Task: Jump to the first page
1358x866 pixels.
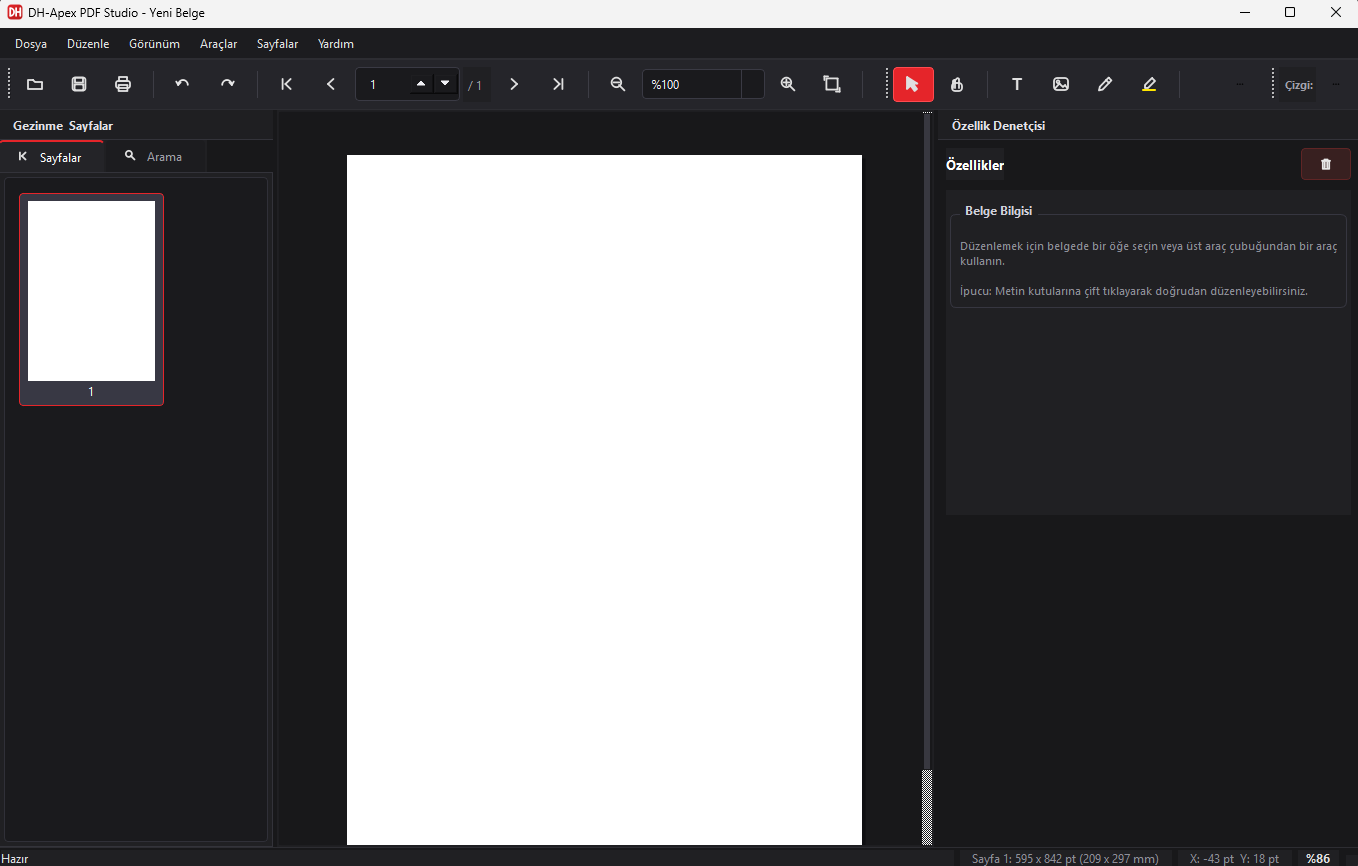Action: click(287, 85)
